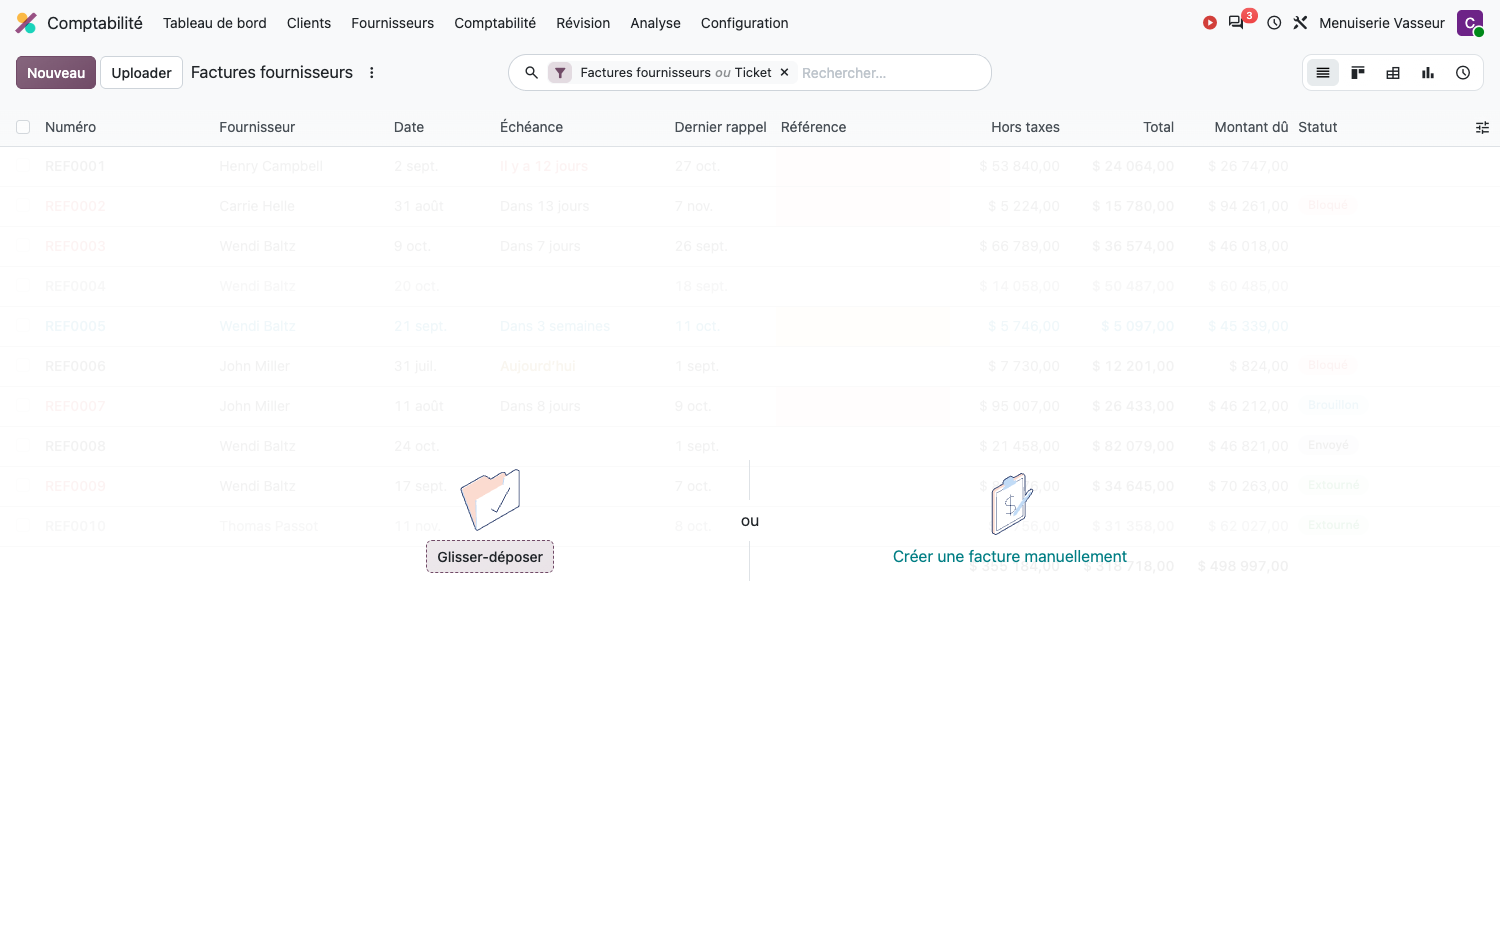This screenshot has height=950, width=1500.
Task: Click the drag-and-drop folder illustration
Action: click(x=490, y=500)
